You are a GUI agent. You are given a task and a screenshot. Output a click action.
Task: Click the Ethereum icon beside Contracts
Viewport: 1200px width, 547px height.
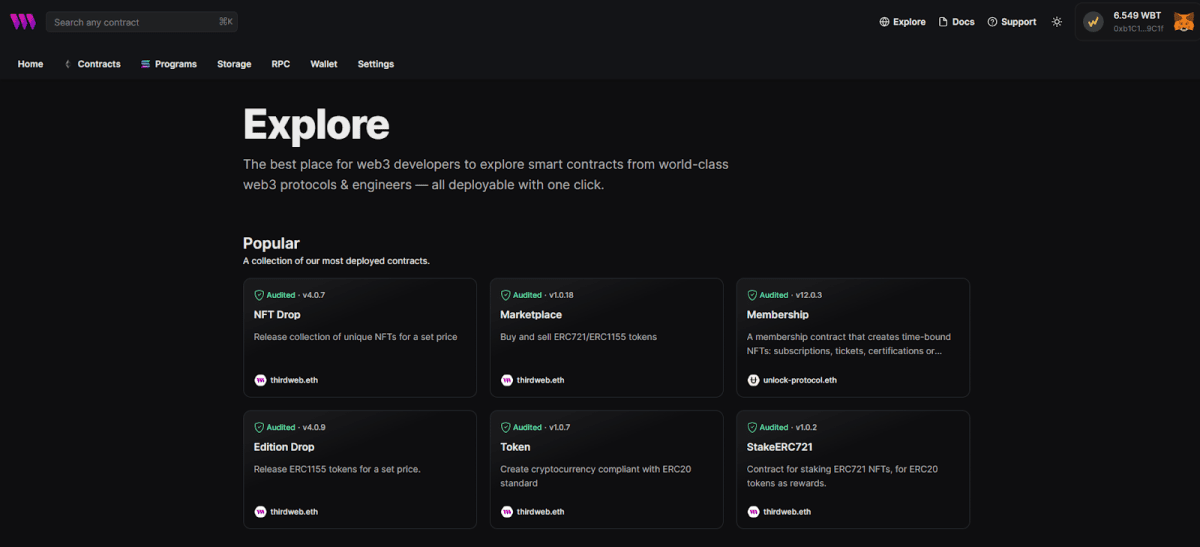click(x=68, y=64)
